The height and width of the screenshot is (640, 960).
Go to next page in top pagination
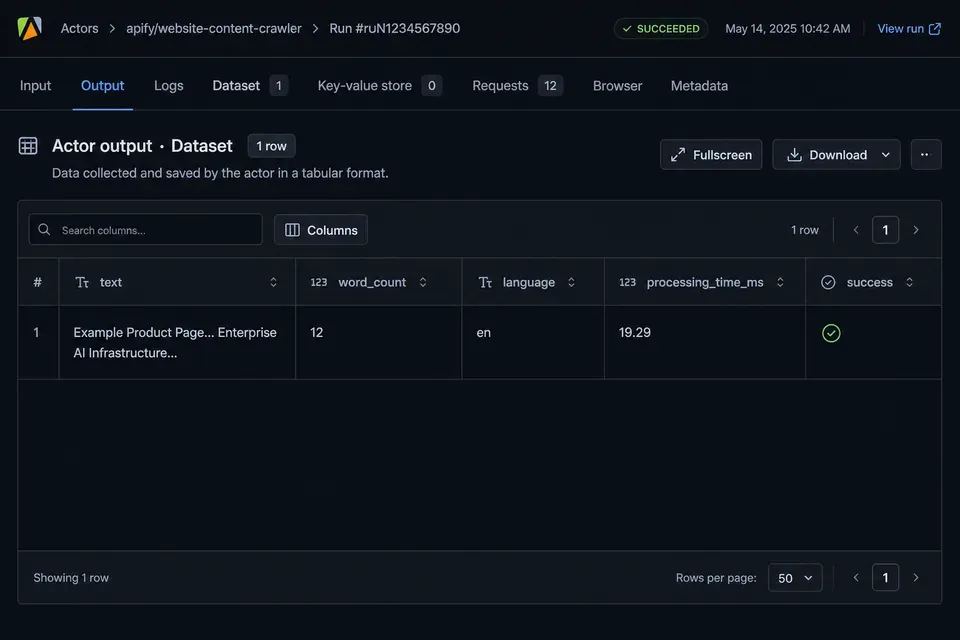916,230
